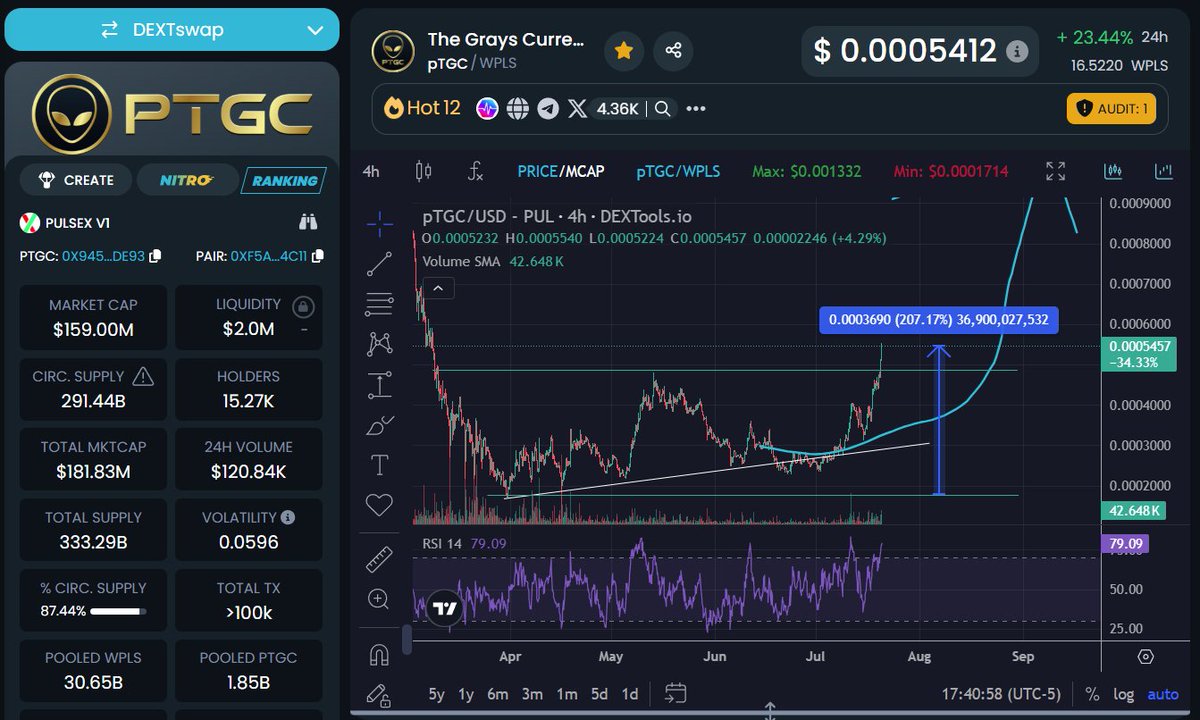1200x720 pixels.
Task: Toggle percent scale mode
Action: click(1092, 694)
